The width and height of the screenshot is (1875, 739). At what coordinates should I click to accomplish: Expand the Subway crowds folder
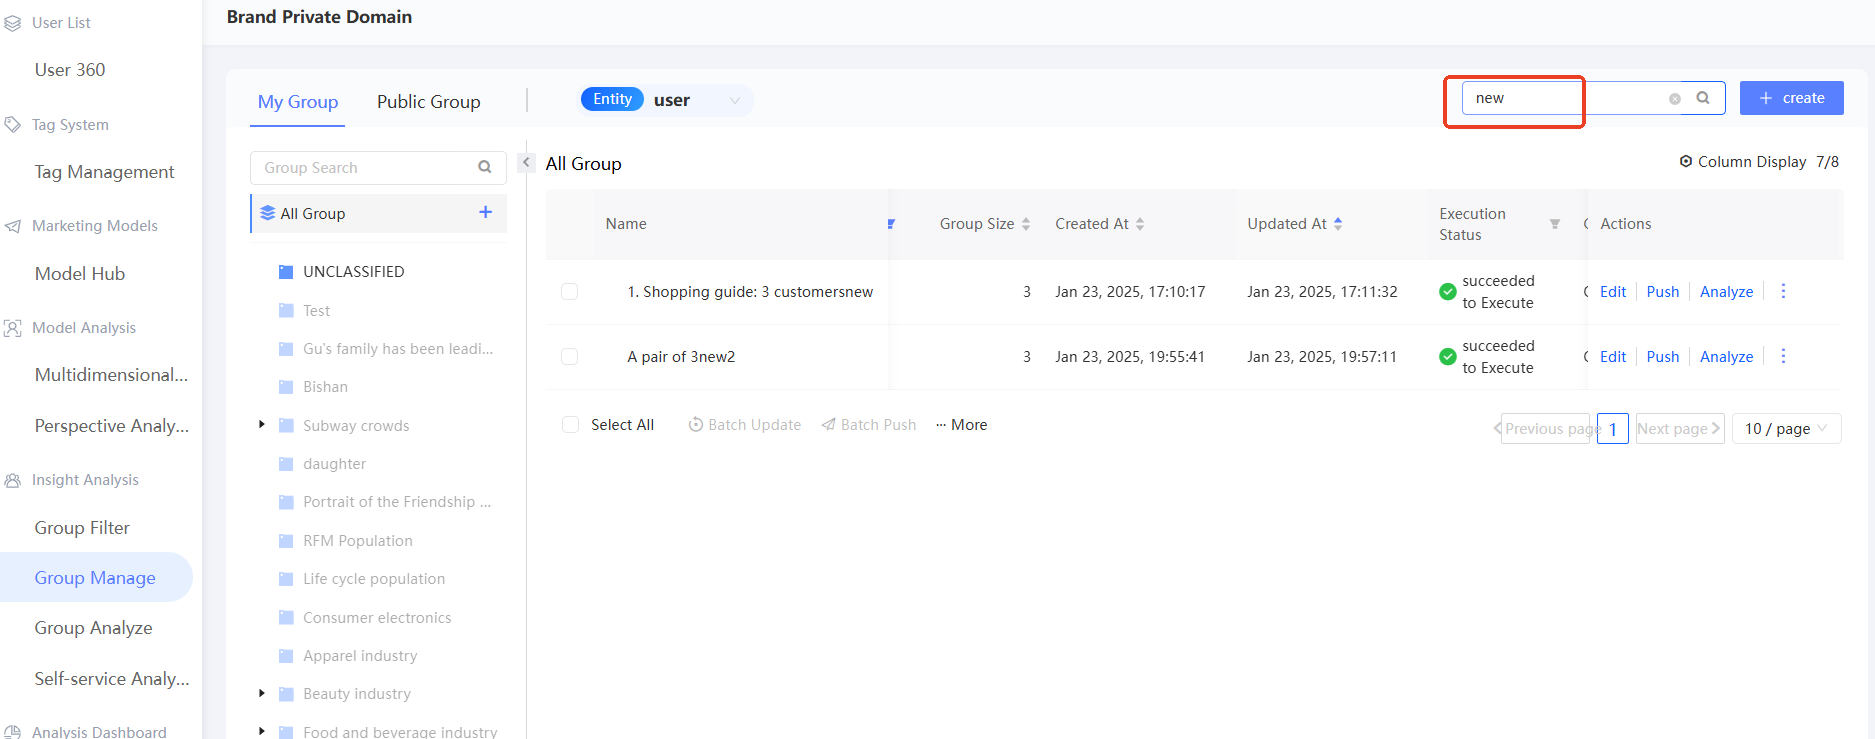262,425
